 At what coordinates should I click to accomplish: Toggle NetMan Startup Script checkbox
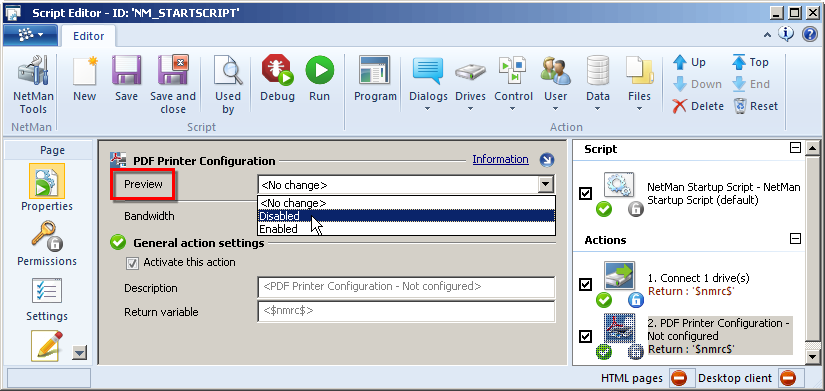click(x=585, y=194)
